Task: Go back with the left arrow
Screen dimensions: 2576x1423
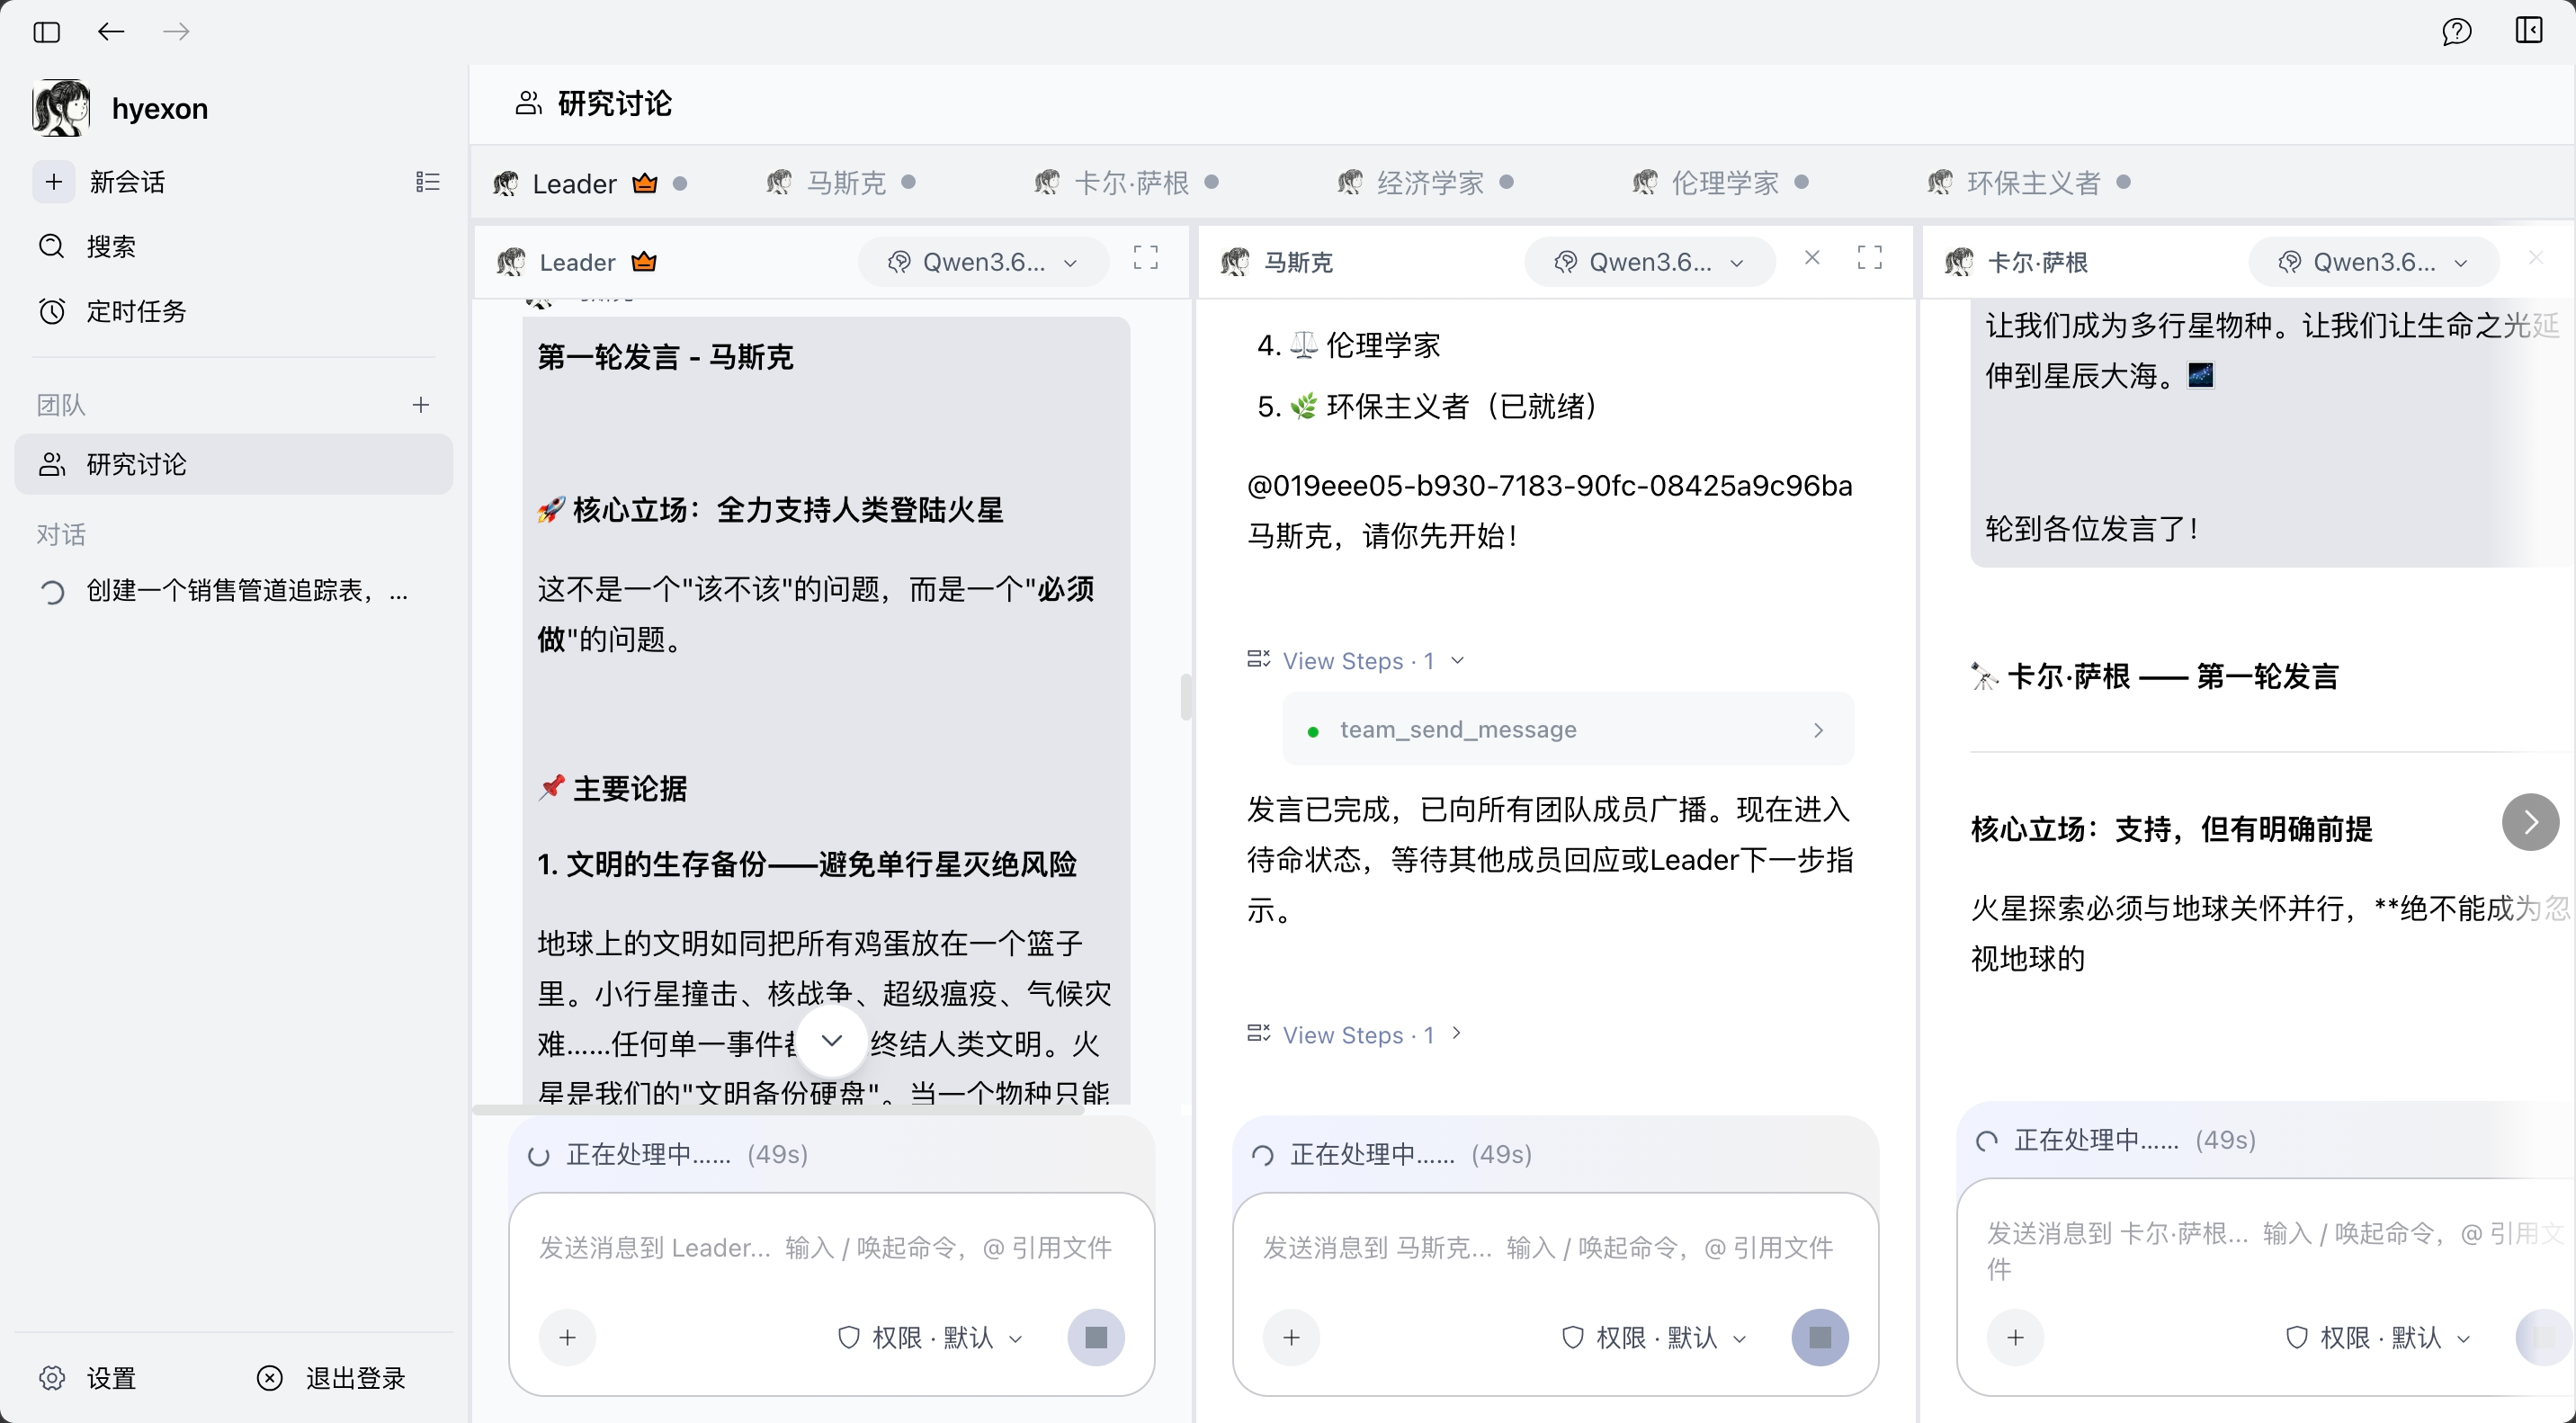Action: pyautogui.click(x=111, y=32)
